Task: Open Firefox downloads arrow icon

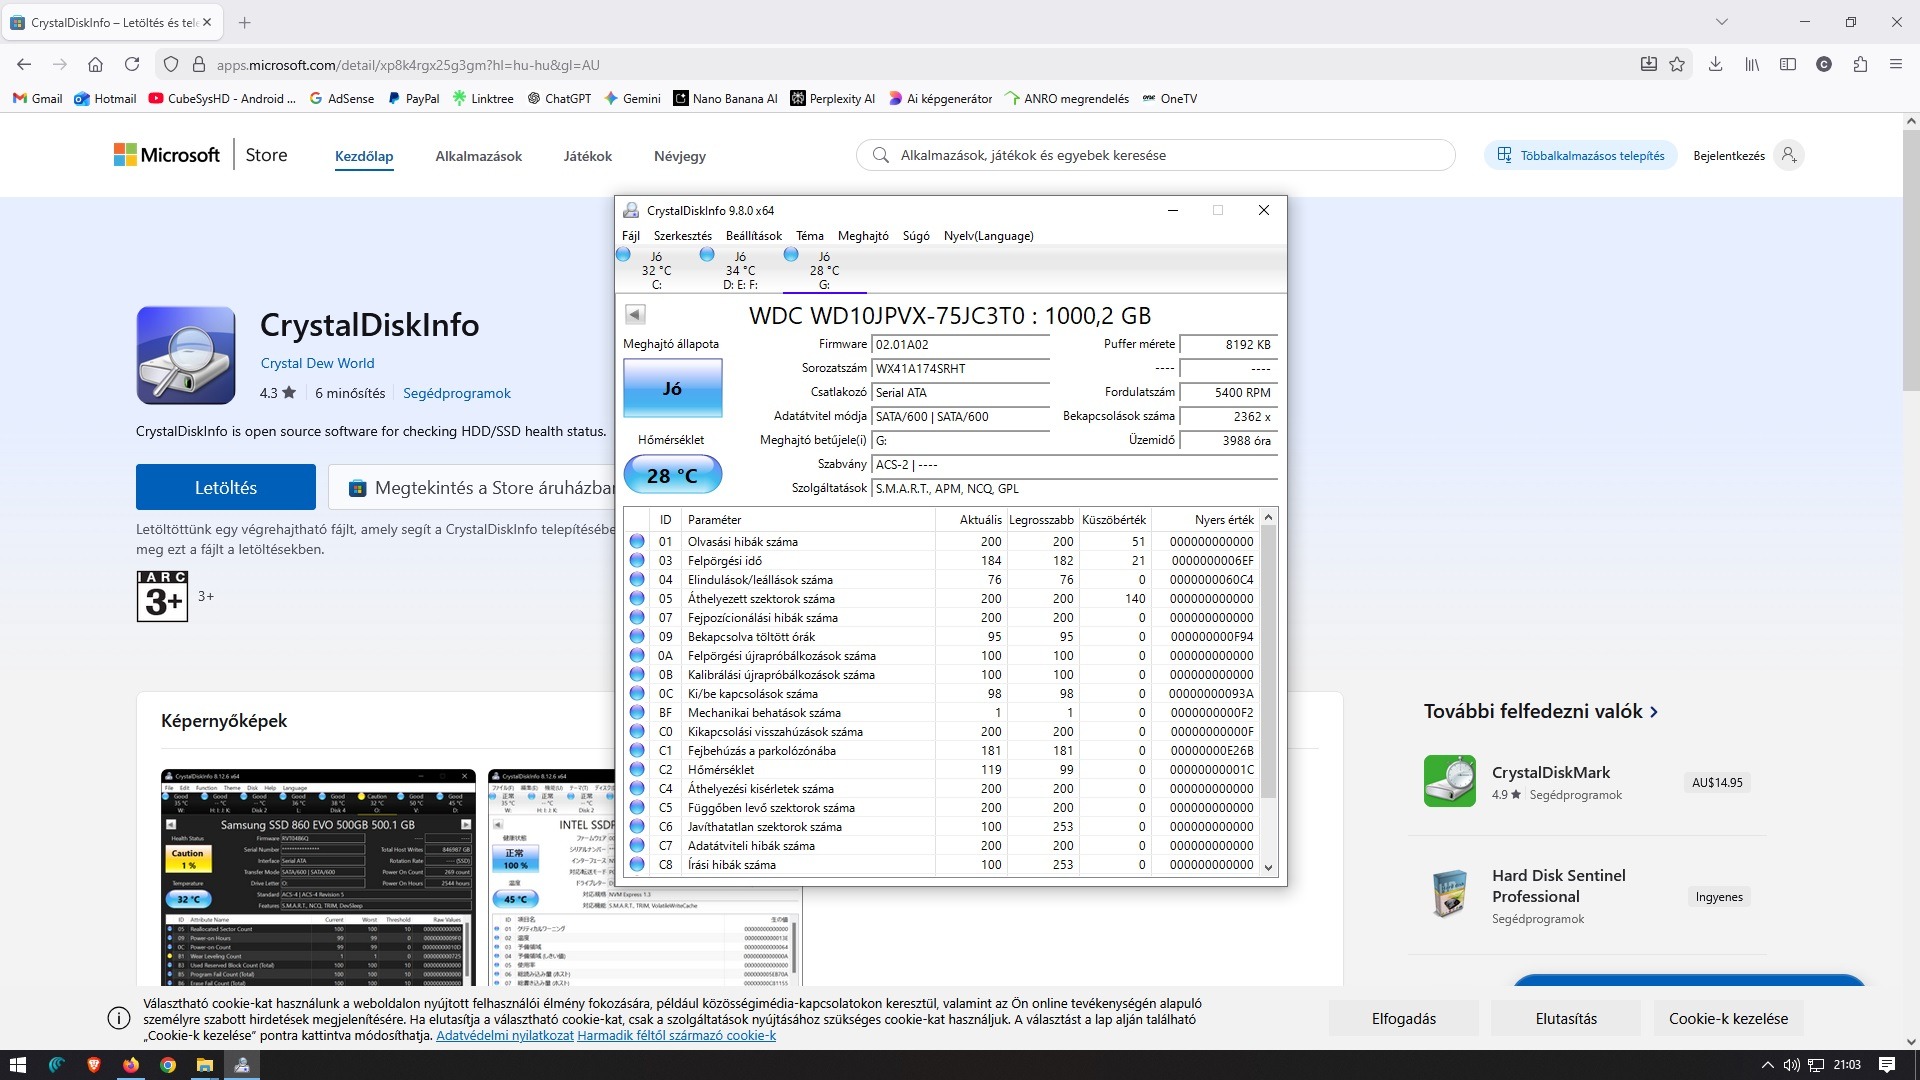Action: click(1715, 64)
